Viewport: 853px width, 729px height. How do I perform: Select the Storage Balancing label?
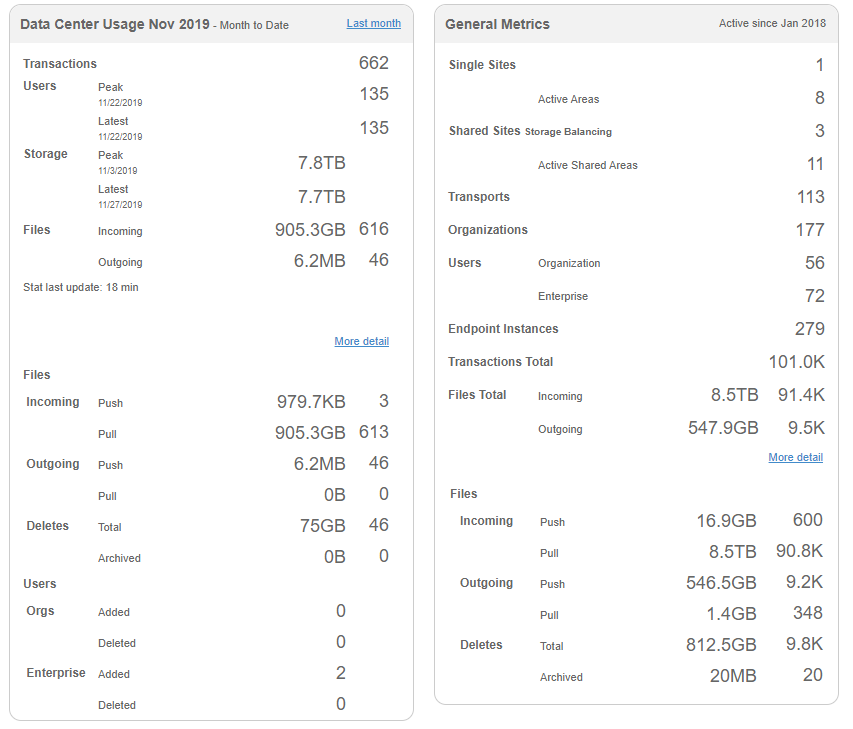tap(568, 132)
